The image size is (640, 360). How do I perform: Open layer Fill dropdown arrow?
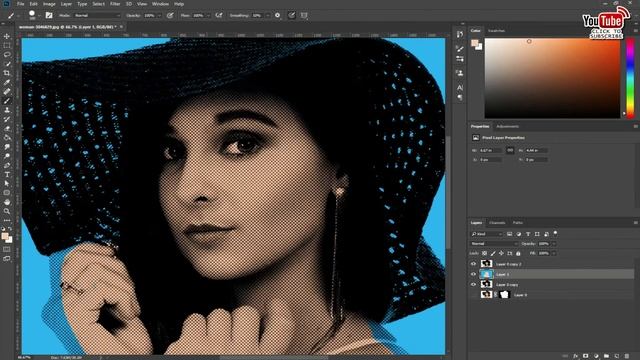pos(554,253)
